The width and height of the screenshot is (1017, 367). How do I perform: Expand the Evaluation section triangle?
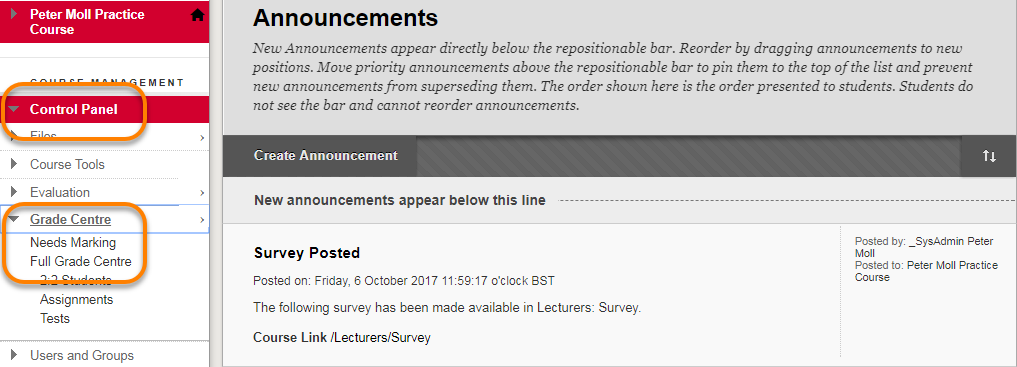coord(14,193)
